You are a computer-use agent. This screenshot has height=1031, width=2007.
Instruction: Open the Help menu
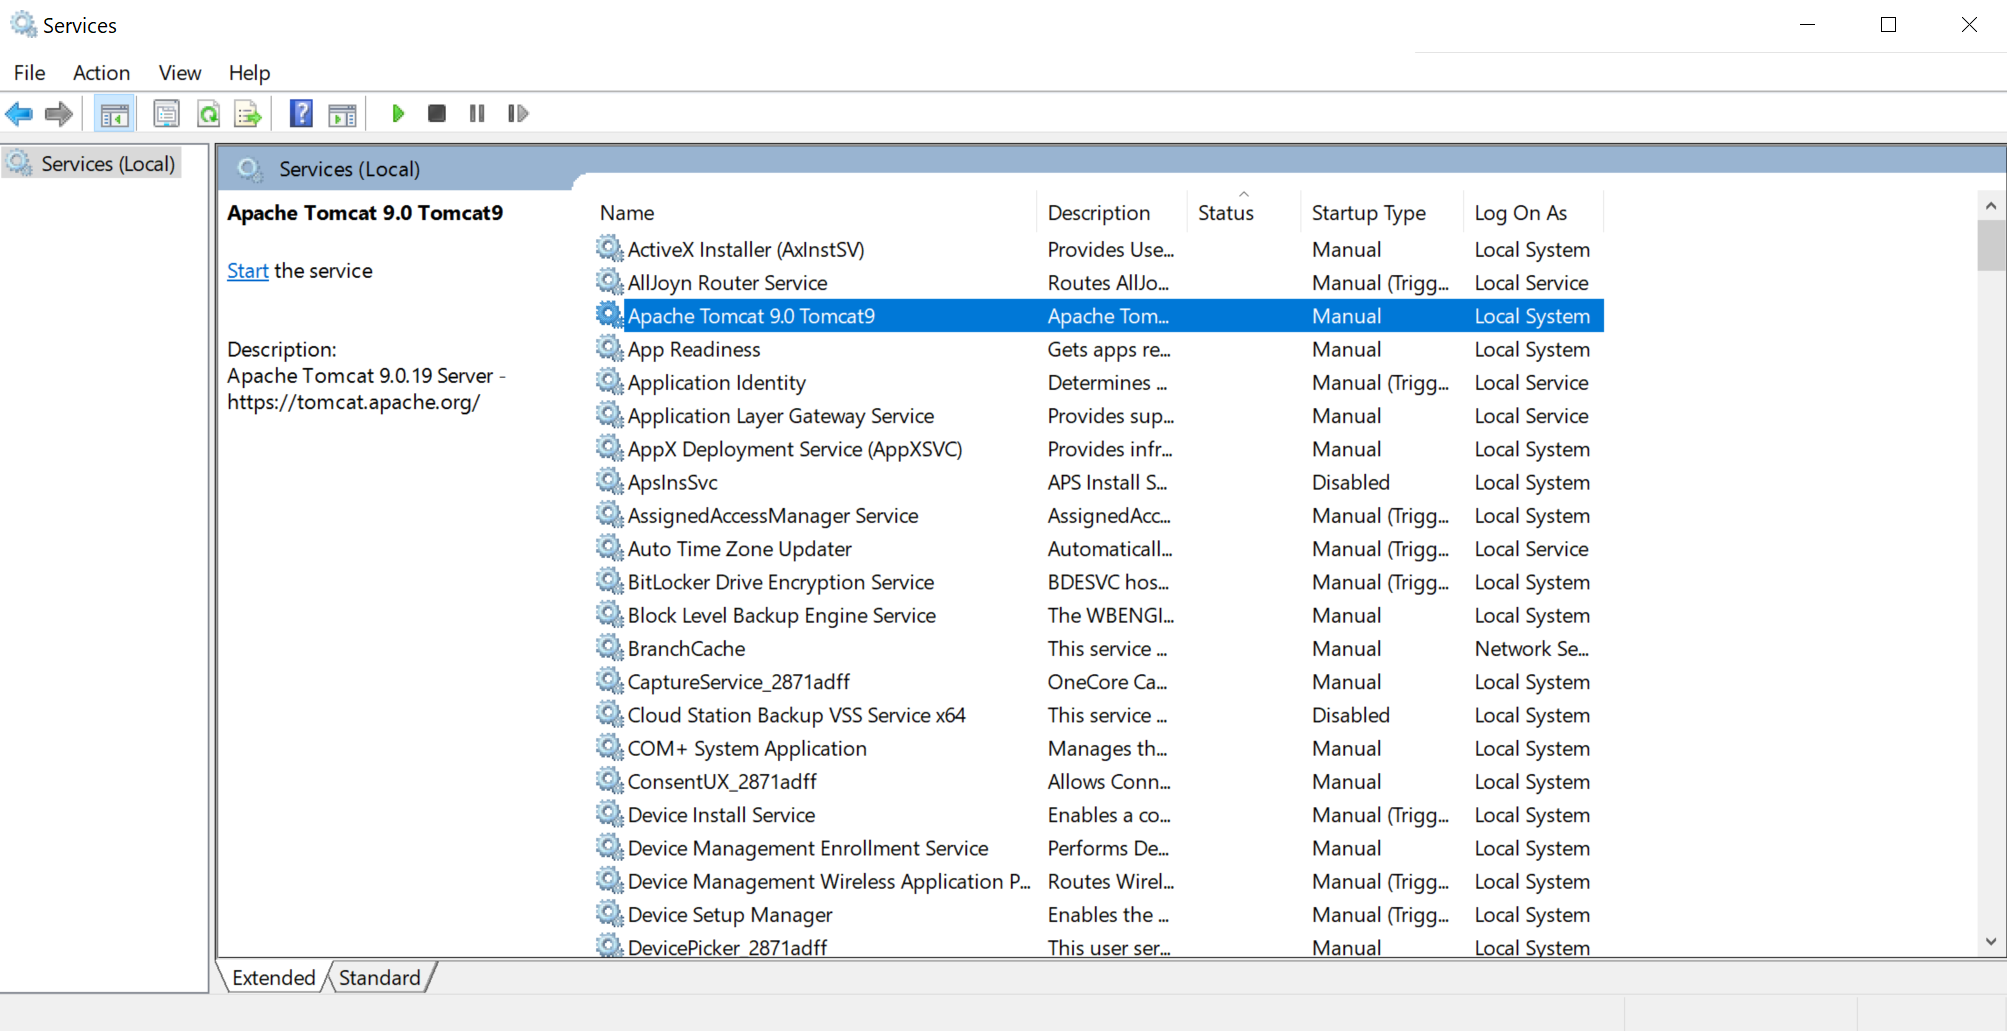(x=249, y=73)
